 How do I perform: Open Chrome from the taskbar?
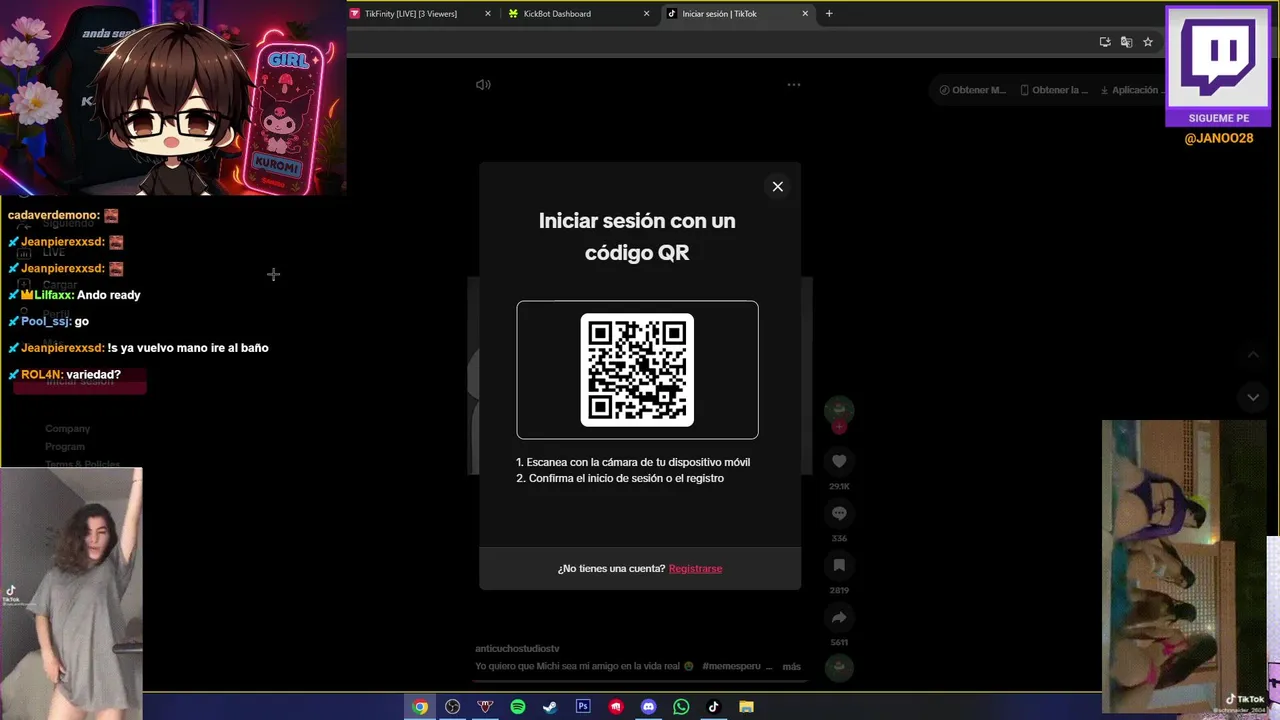click(420, 707)
